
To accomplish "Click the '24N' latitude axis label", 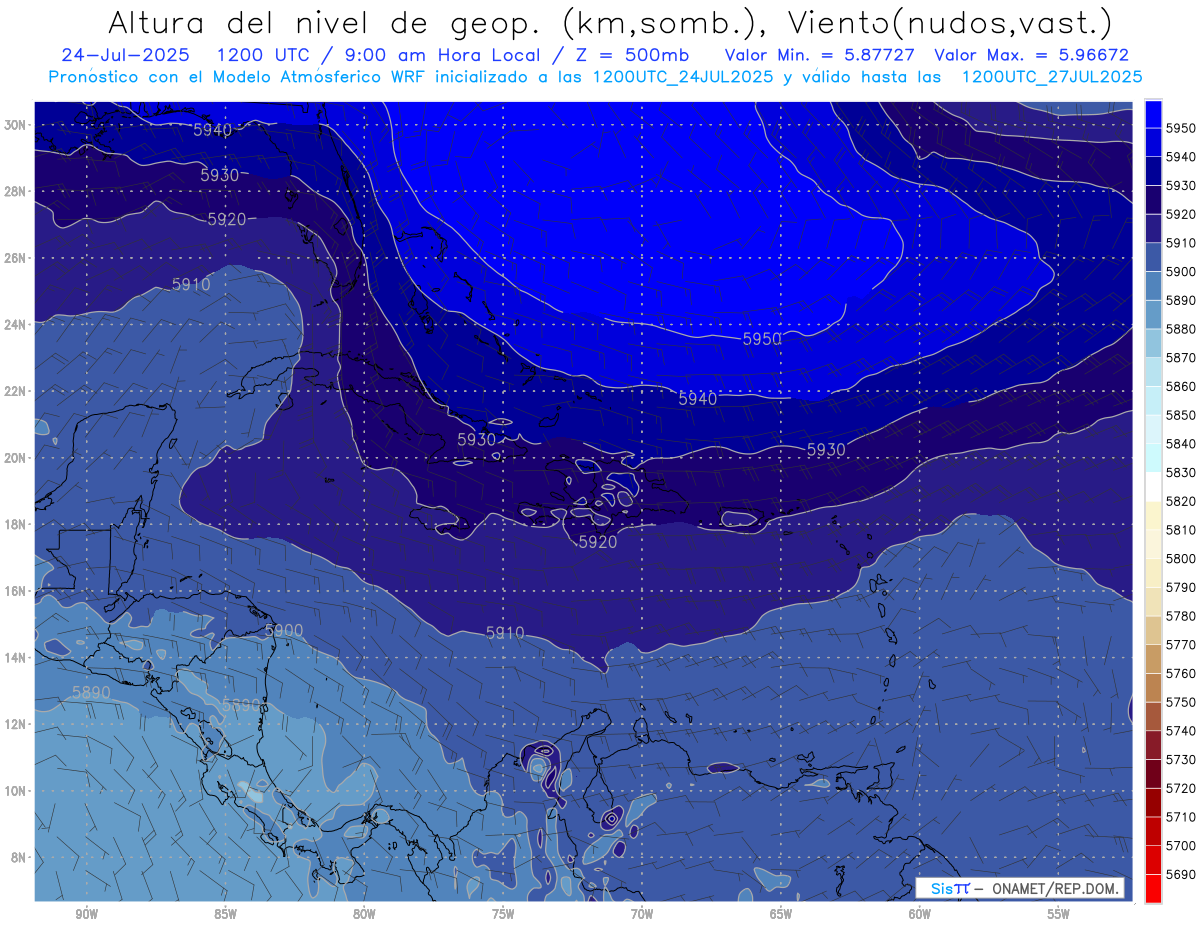I will [x=14, y=324].
